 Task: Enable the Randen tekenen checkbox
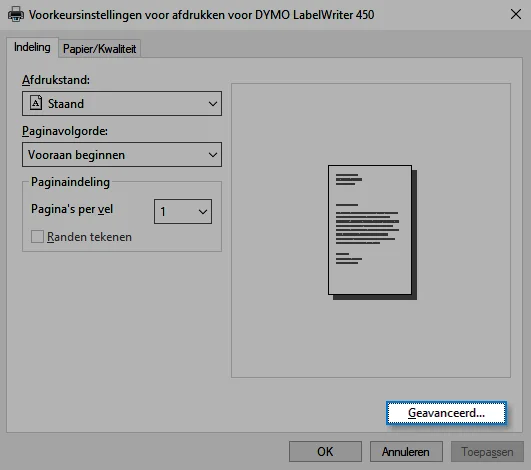point(37,236)
